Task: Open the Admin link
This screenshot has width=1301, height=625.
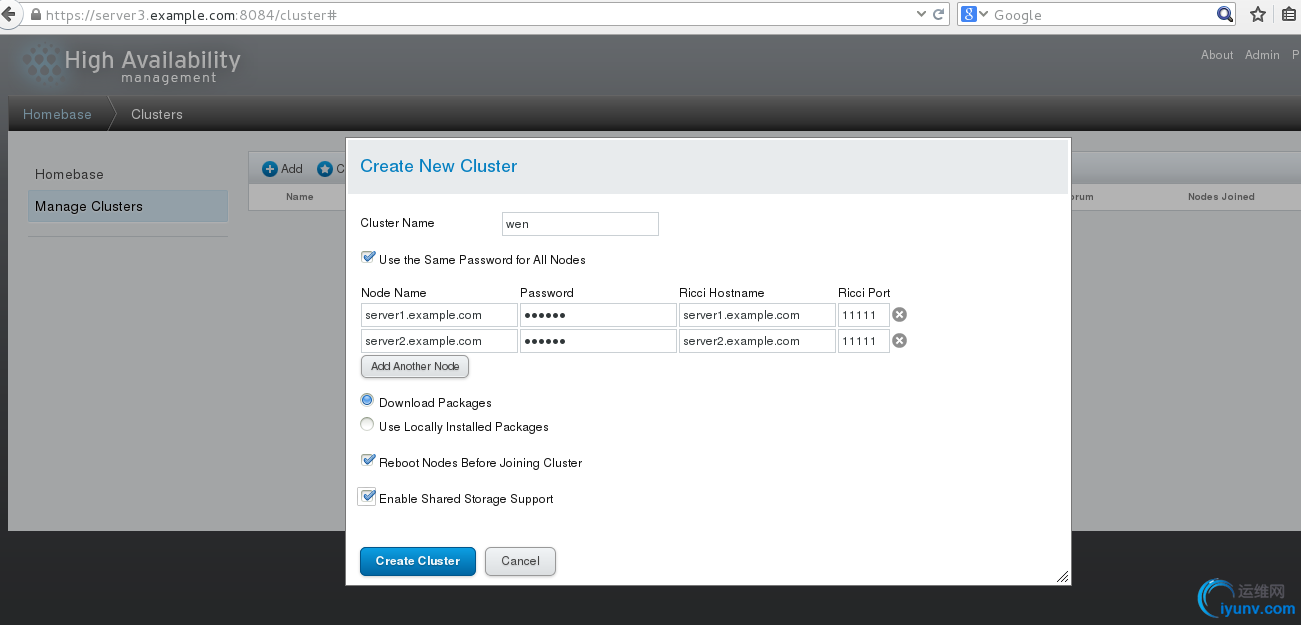Action: click(x=1262, y=55)
